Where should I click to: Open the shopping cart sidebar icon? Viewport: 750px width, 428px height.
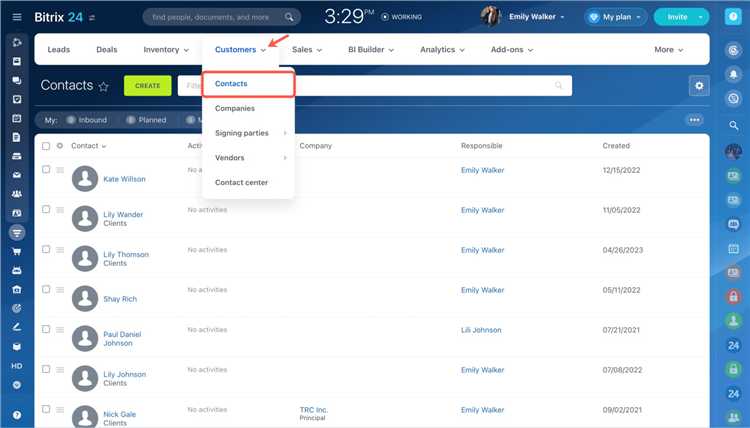point(17,252)
